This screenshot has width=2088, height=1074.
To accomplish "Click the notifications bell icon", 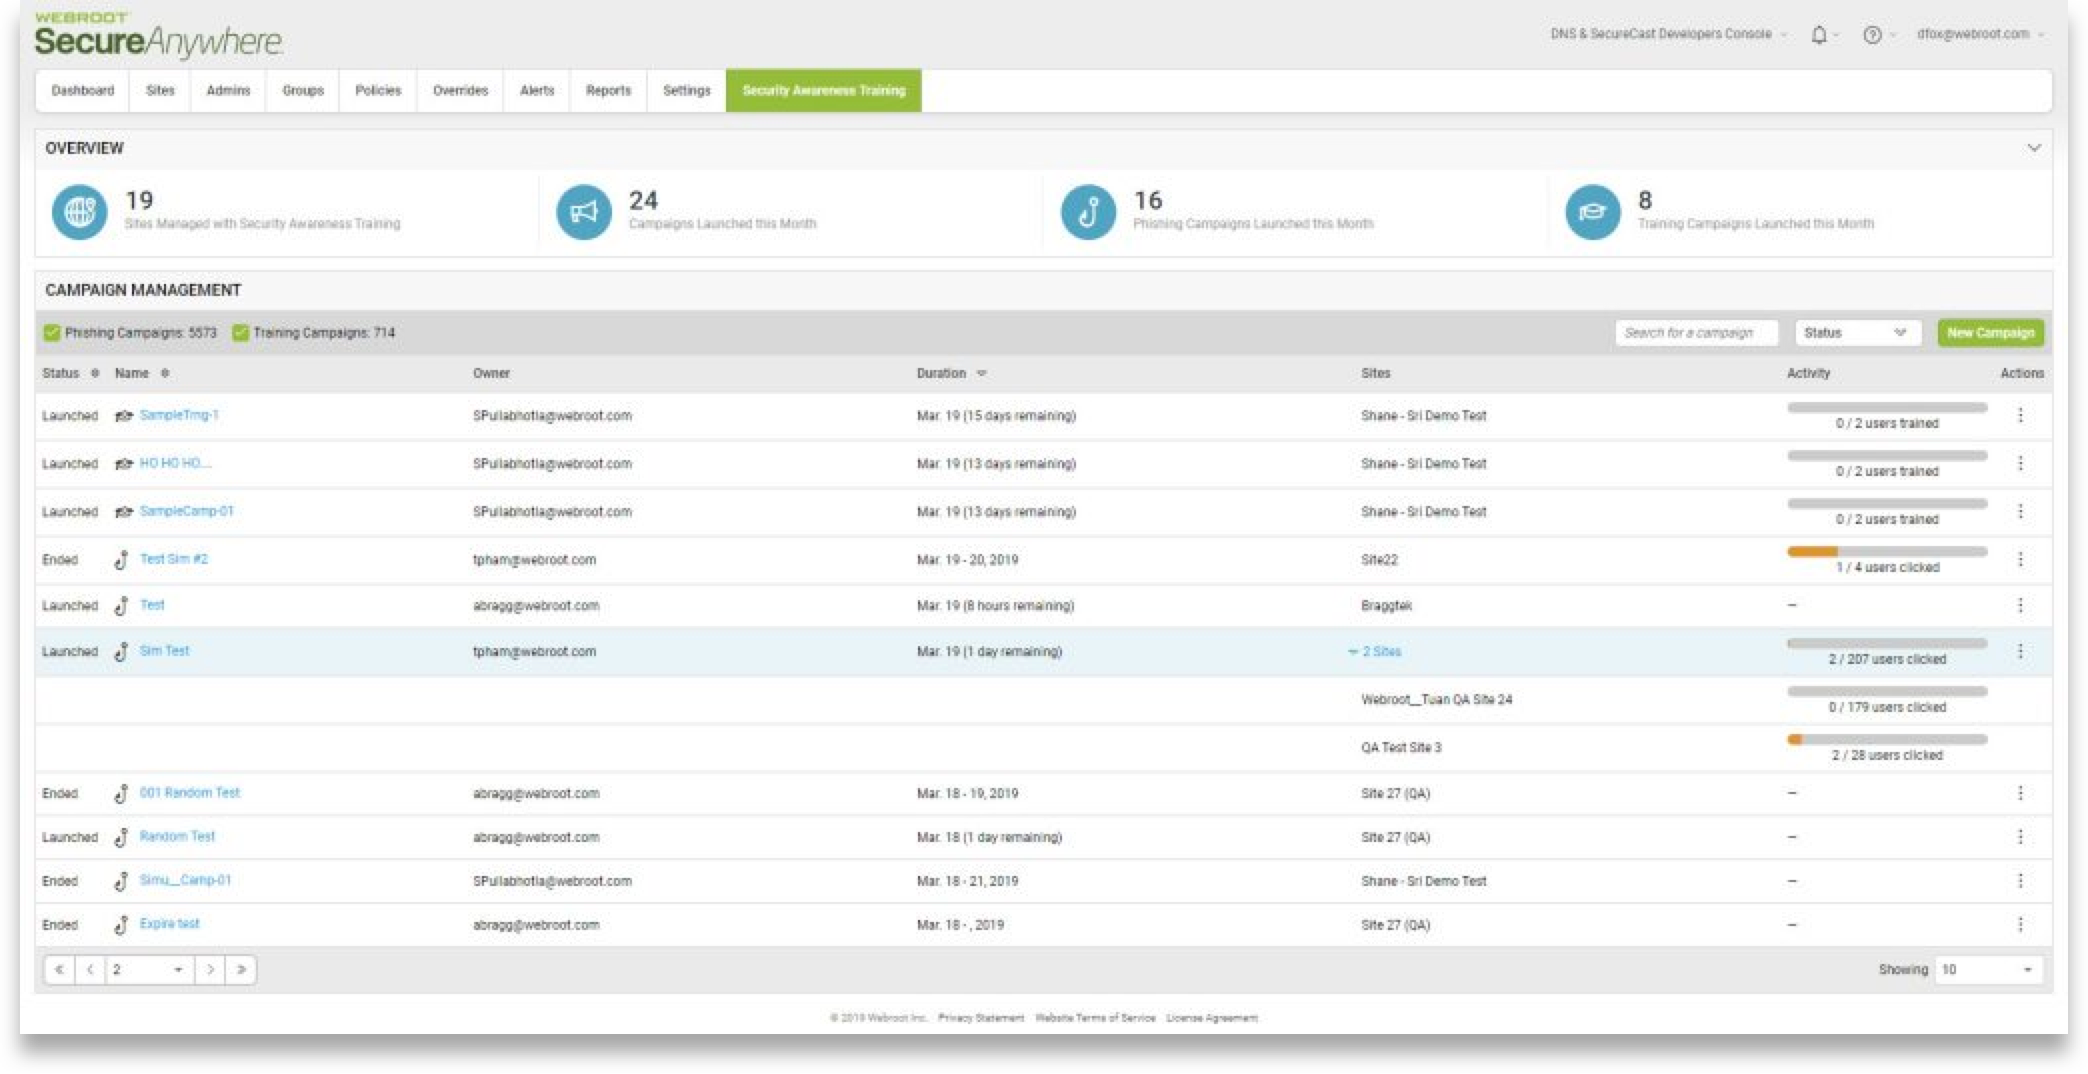I will click(x=1819, y=35).
